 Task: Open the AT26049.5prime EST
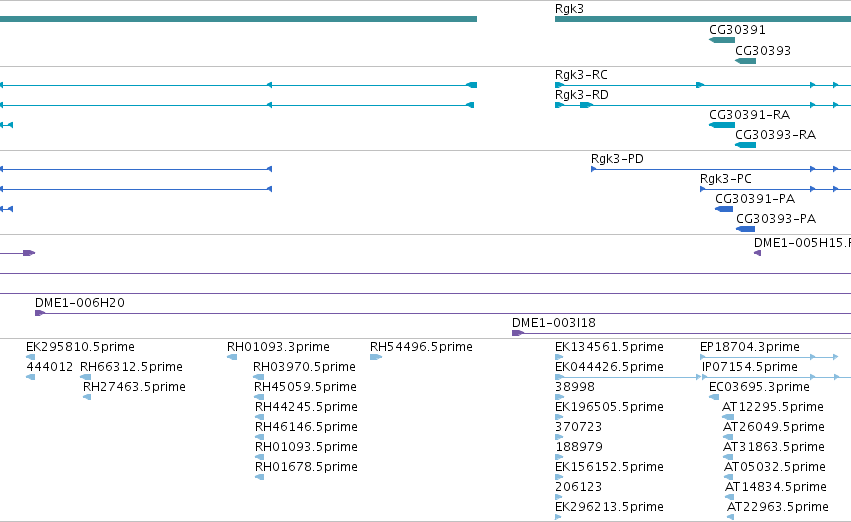[x=728, y=437]
